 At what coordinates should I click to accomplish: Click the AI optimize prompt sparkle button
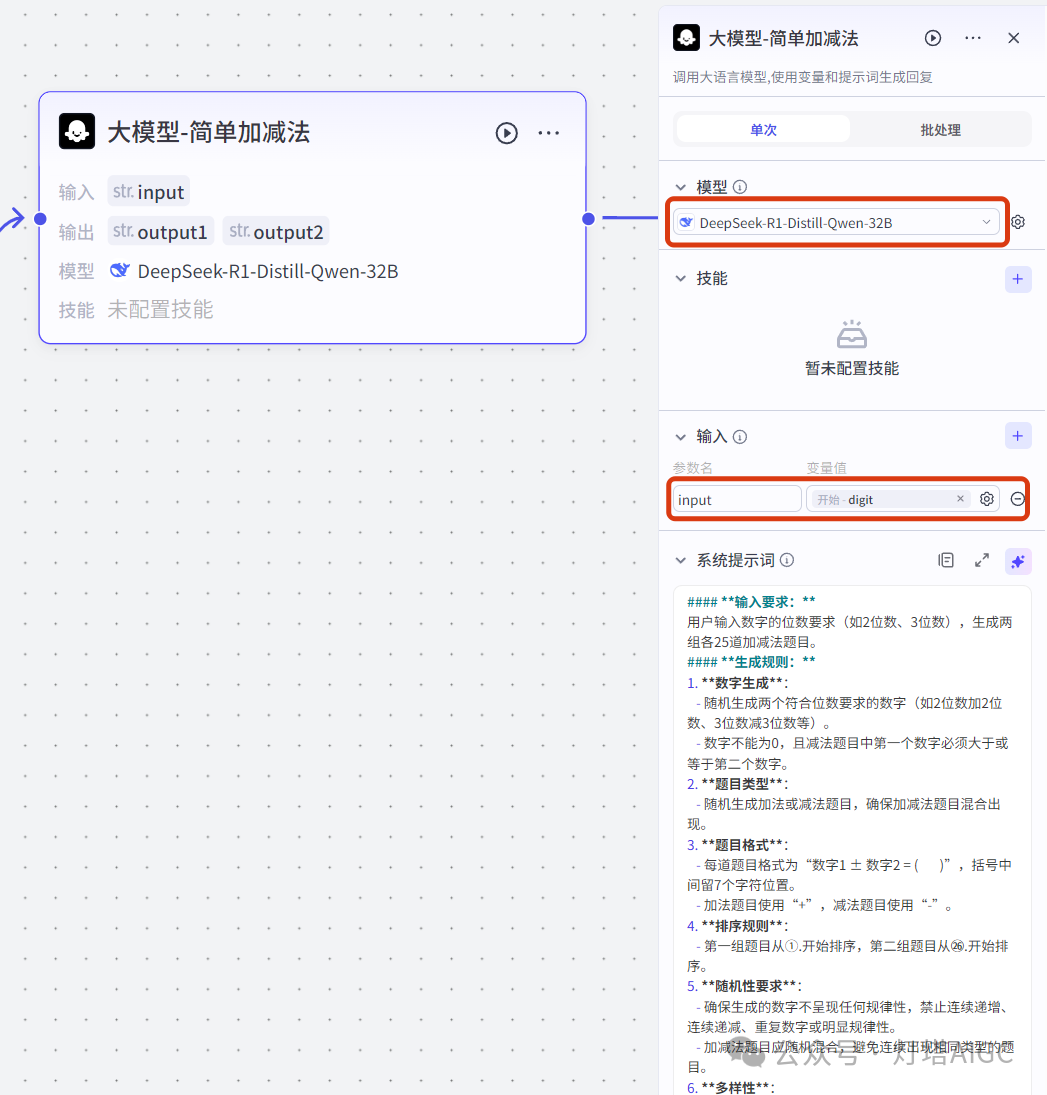pyautogui.click(x=1018, y=561)
